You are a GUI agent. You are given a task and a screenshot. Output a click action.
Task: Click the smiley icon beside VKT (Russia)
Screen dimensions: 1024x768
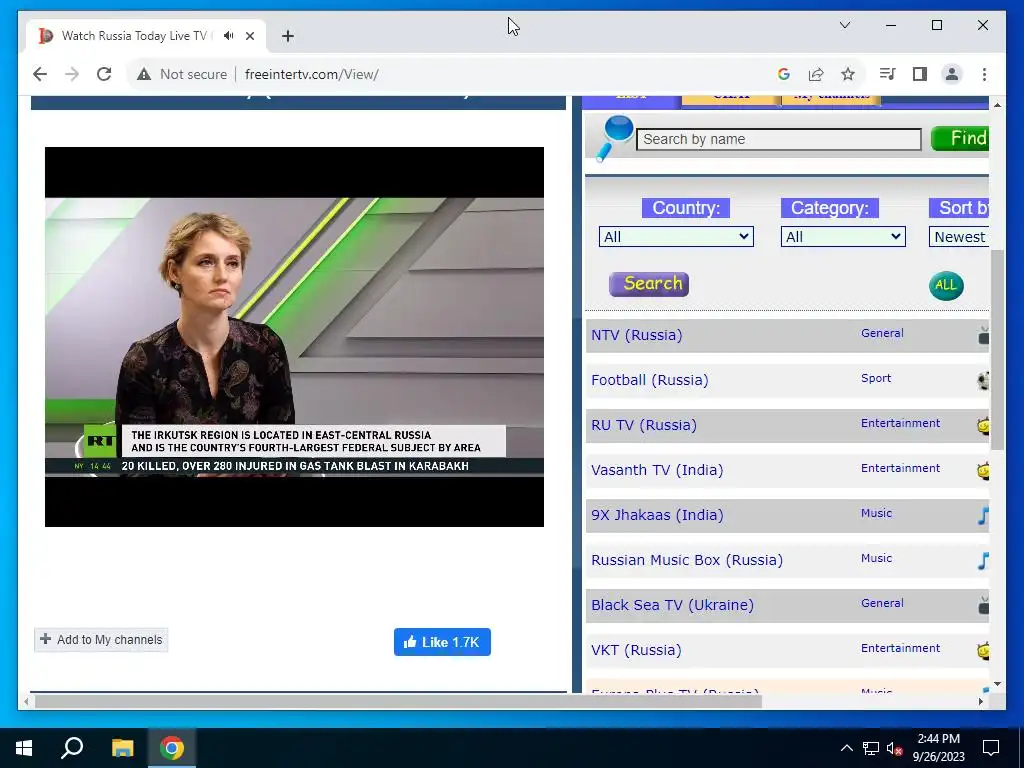[x=984, y=650]
